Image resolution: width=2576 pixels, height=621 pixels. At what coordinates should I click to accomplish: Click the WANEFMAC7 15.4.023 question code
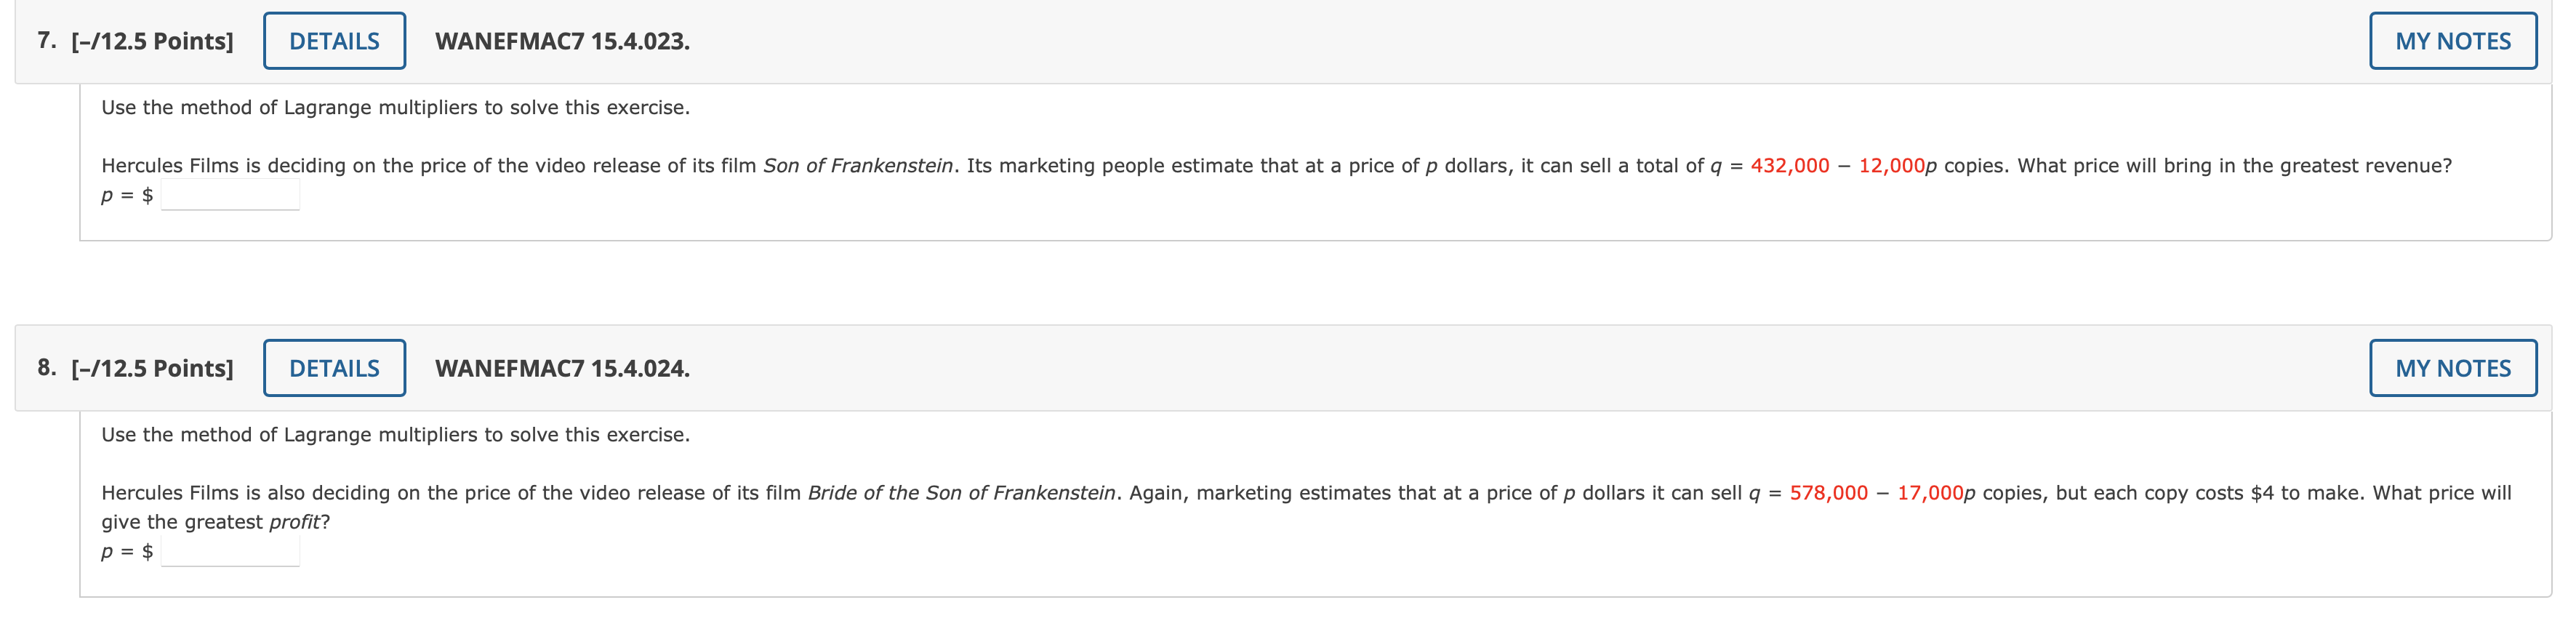click(562, 41)
